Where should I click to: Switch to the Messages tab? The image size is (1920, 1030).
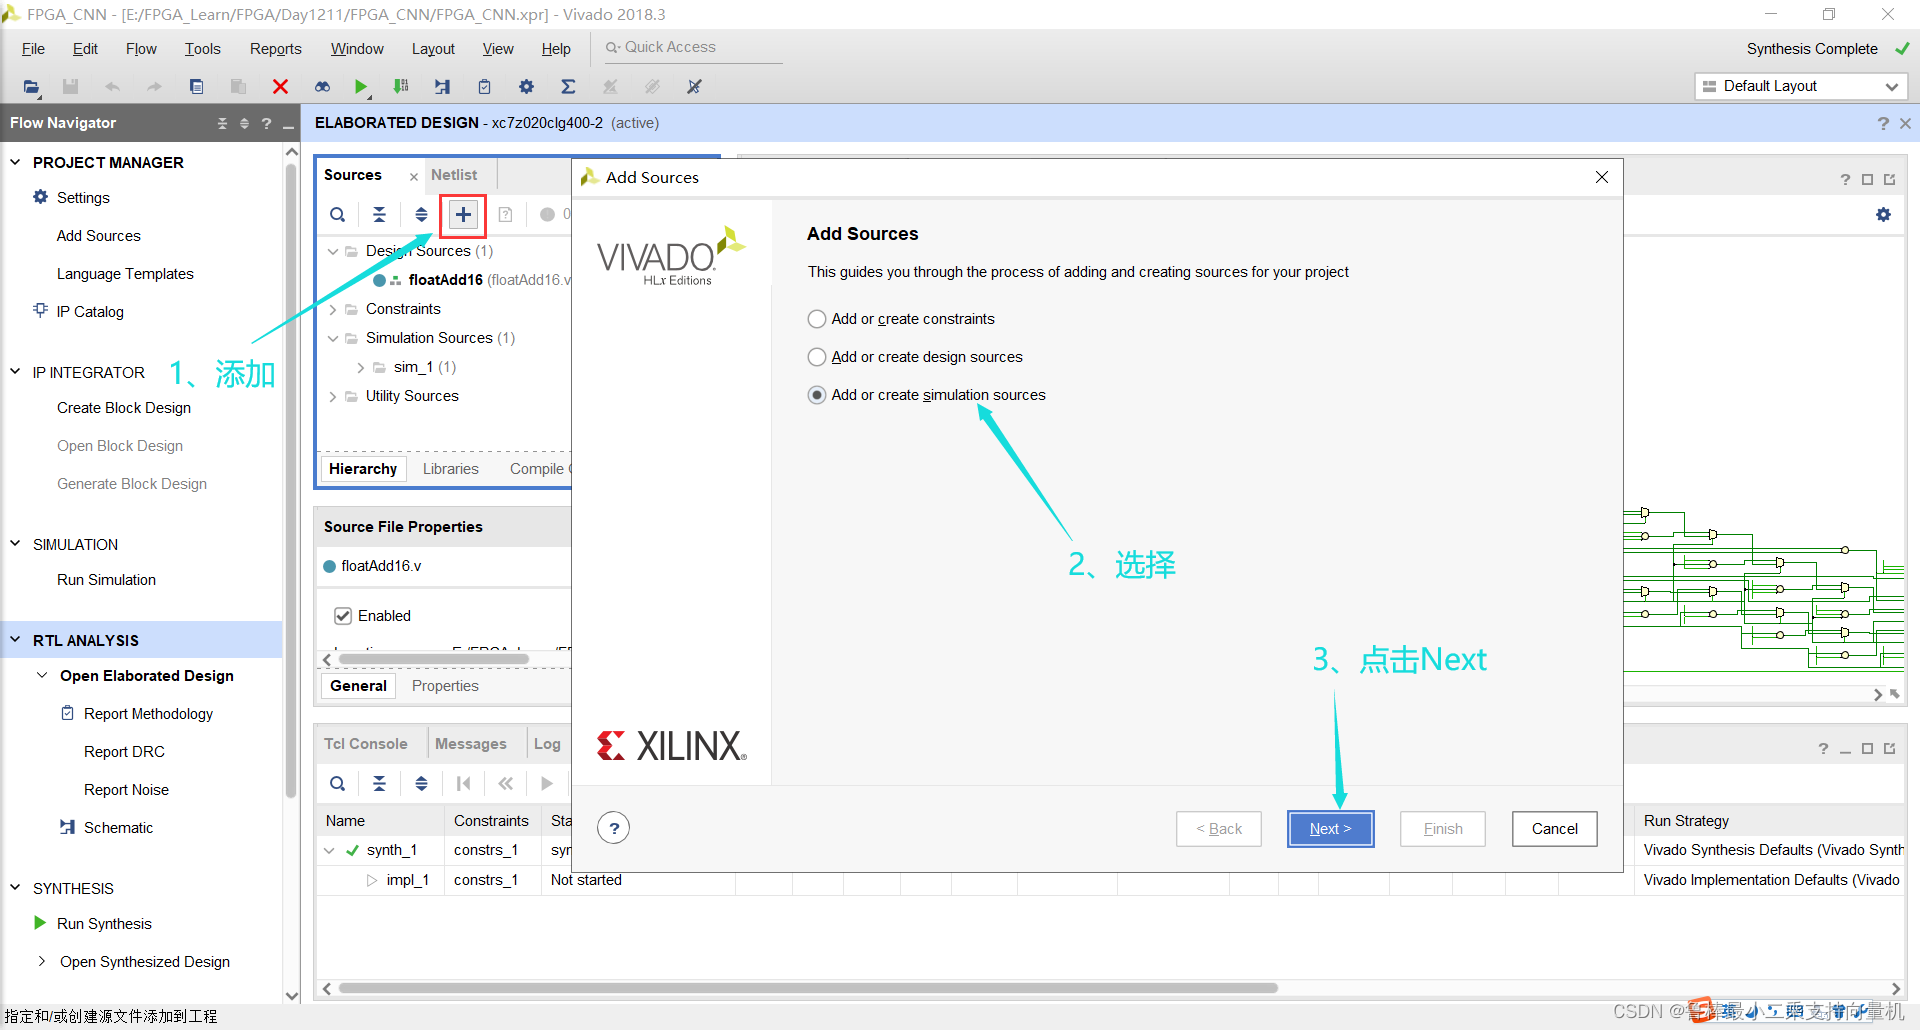(470, 744)
